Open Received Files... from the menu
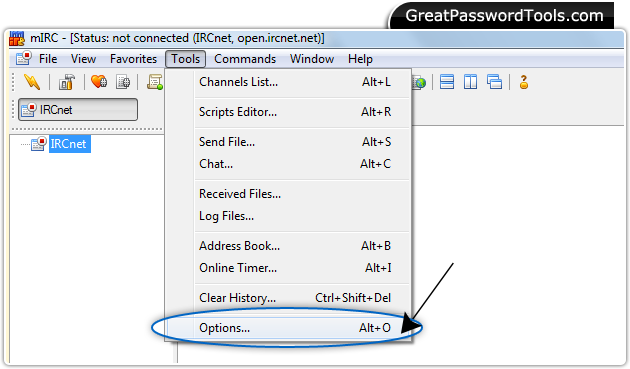630x369 pixels. [288, 194]
